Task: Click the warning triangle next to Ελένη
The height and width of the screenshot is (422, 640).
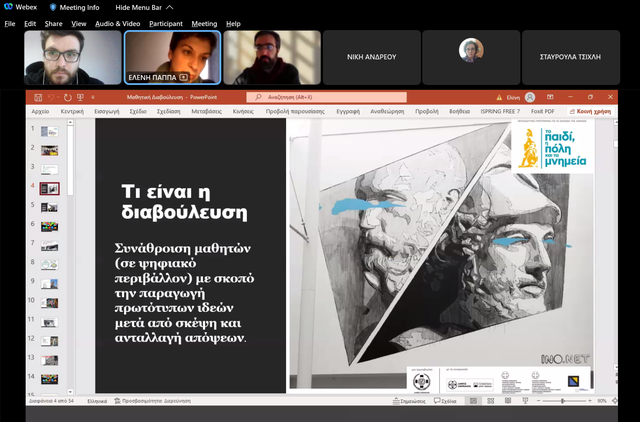Action: coord(499,98)
